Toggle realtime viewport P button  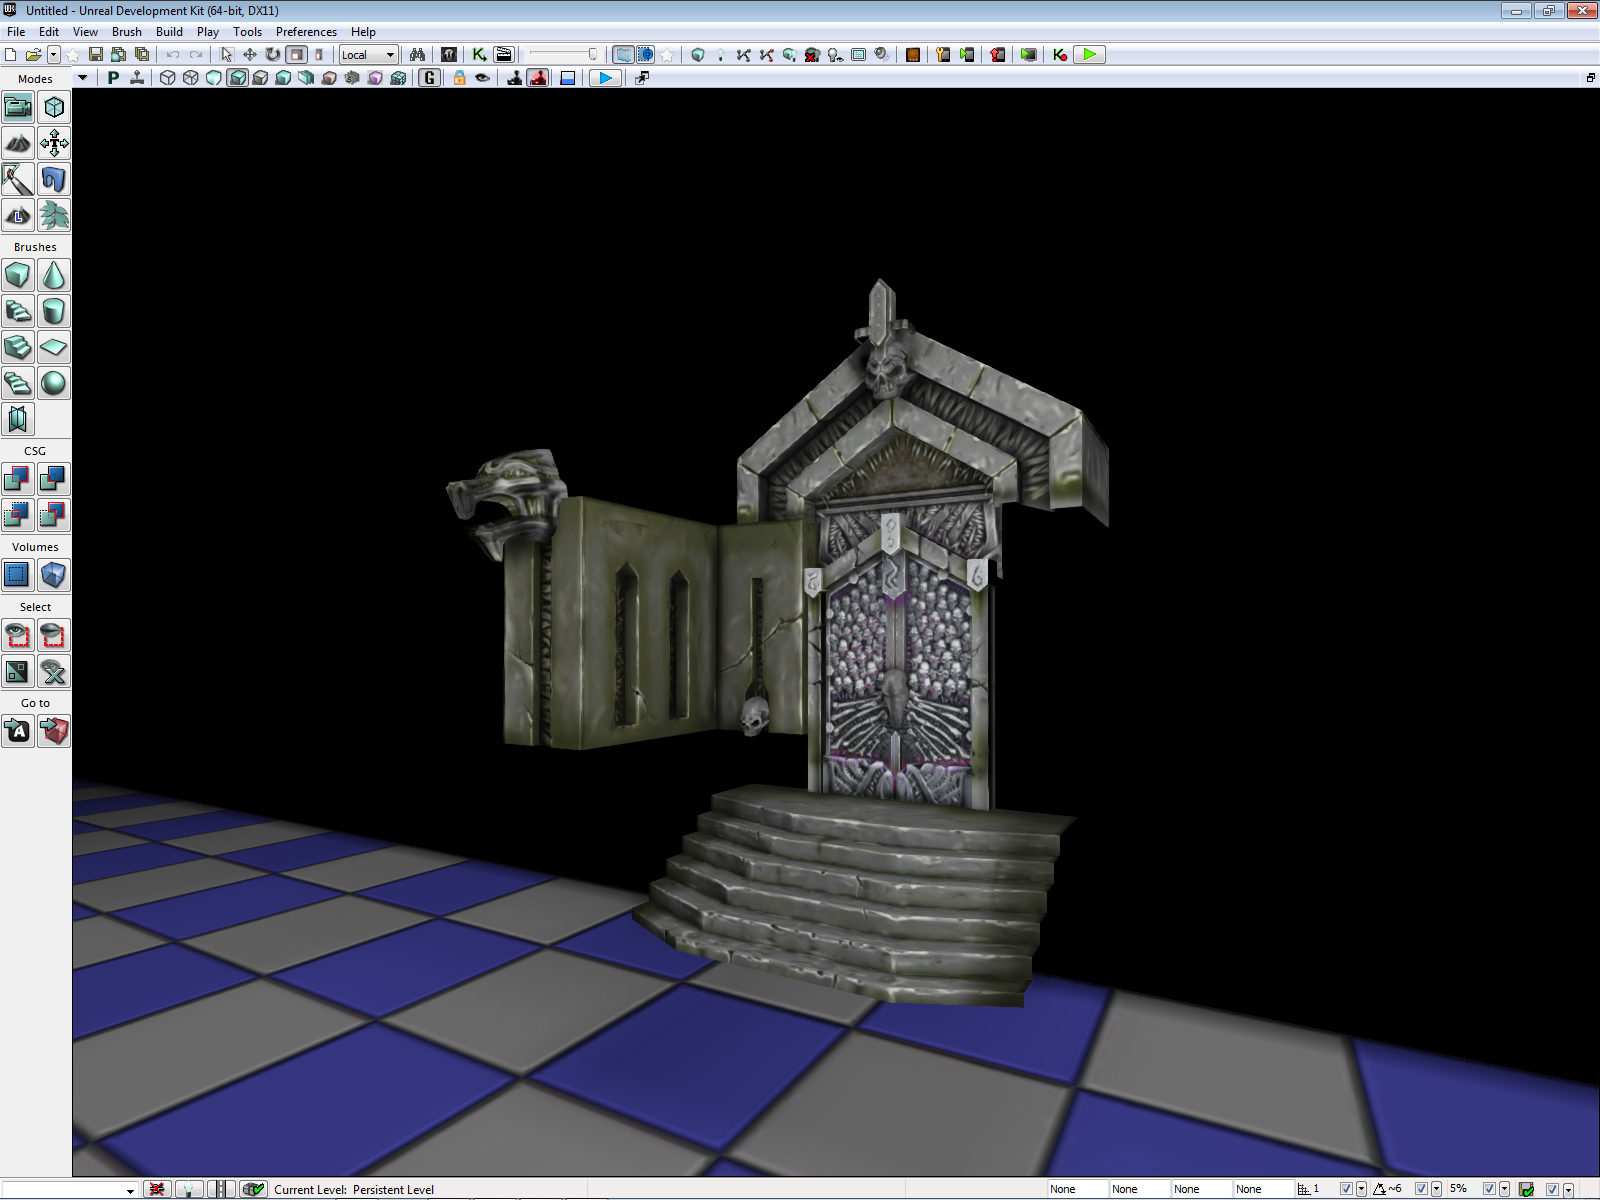point(113,78)
